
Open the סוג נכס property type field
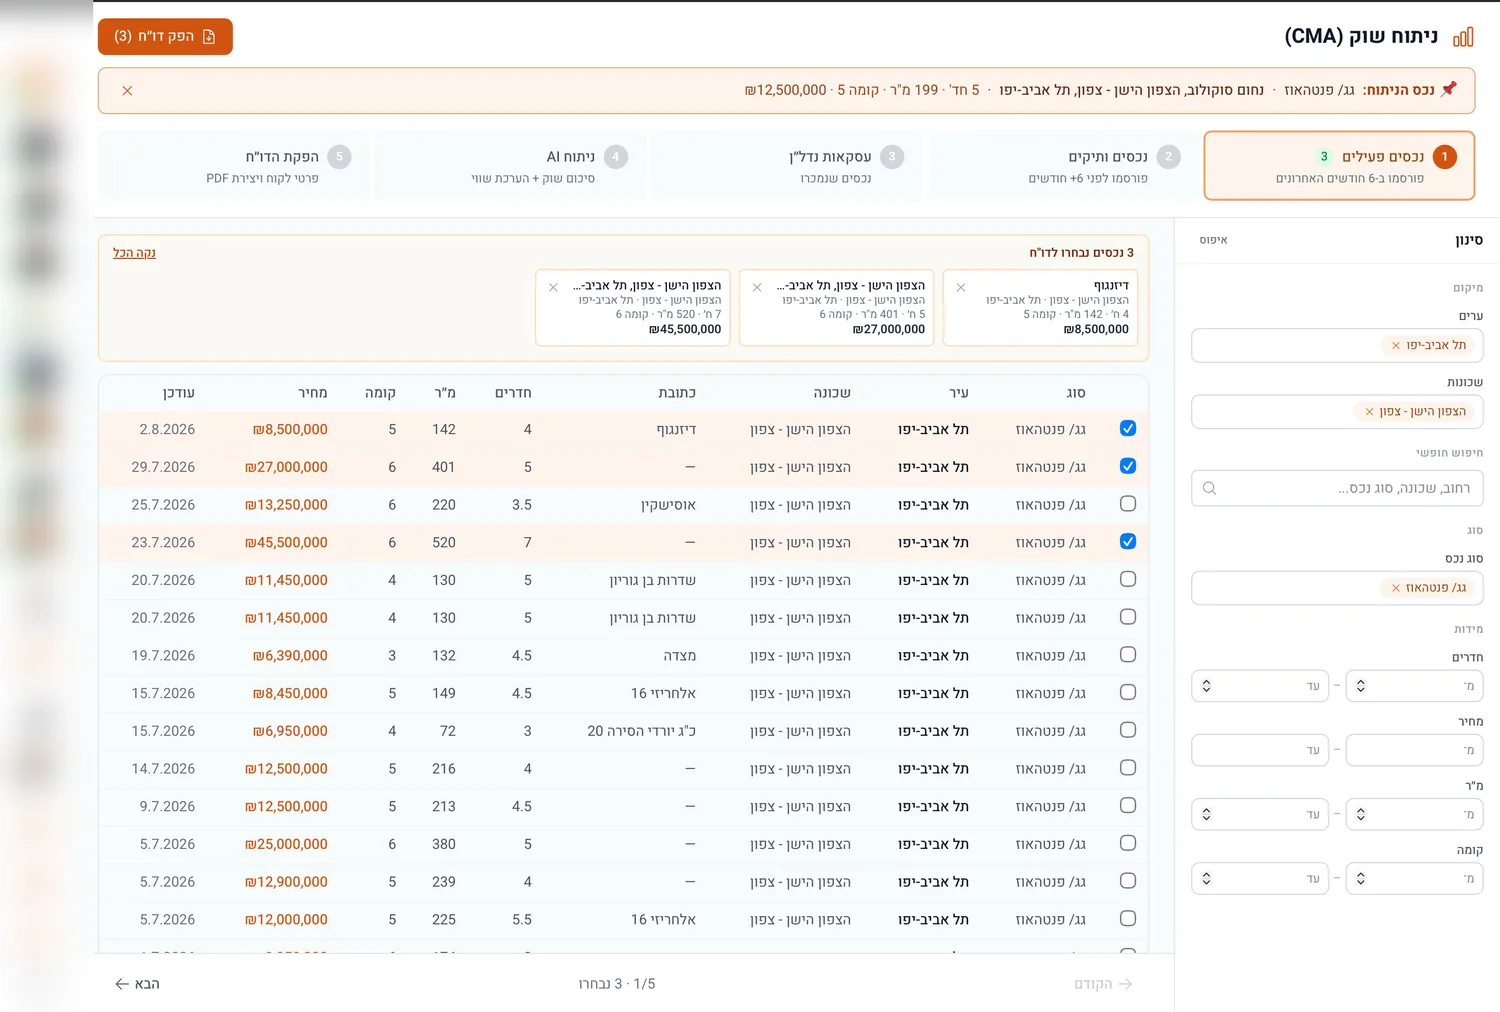click(1337, 588)
